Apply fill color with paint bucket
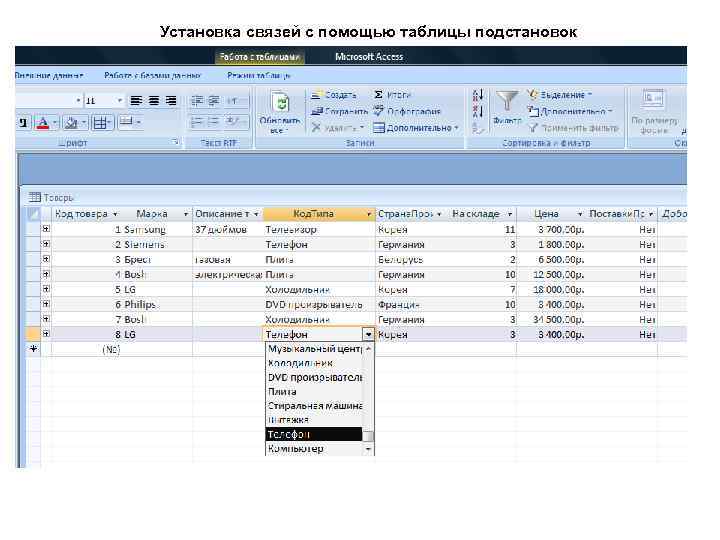The image size is (720, 540). click(x=71, y=123)
